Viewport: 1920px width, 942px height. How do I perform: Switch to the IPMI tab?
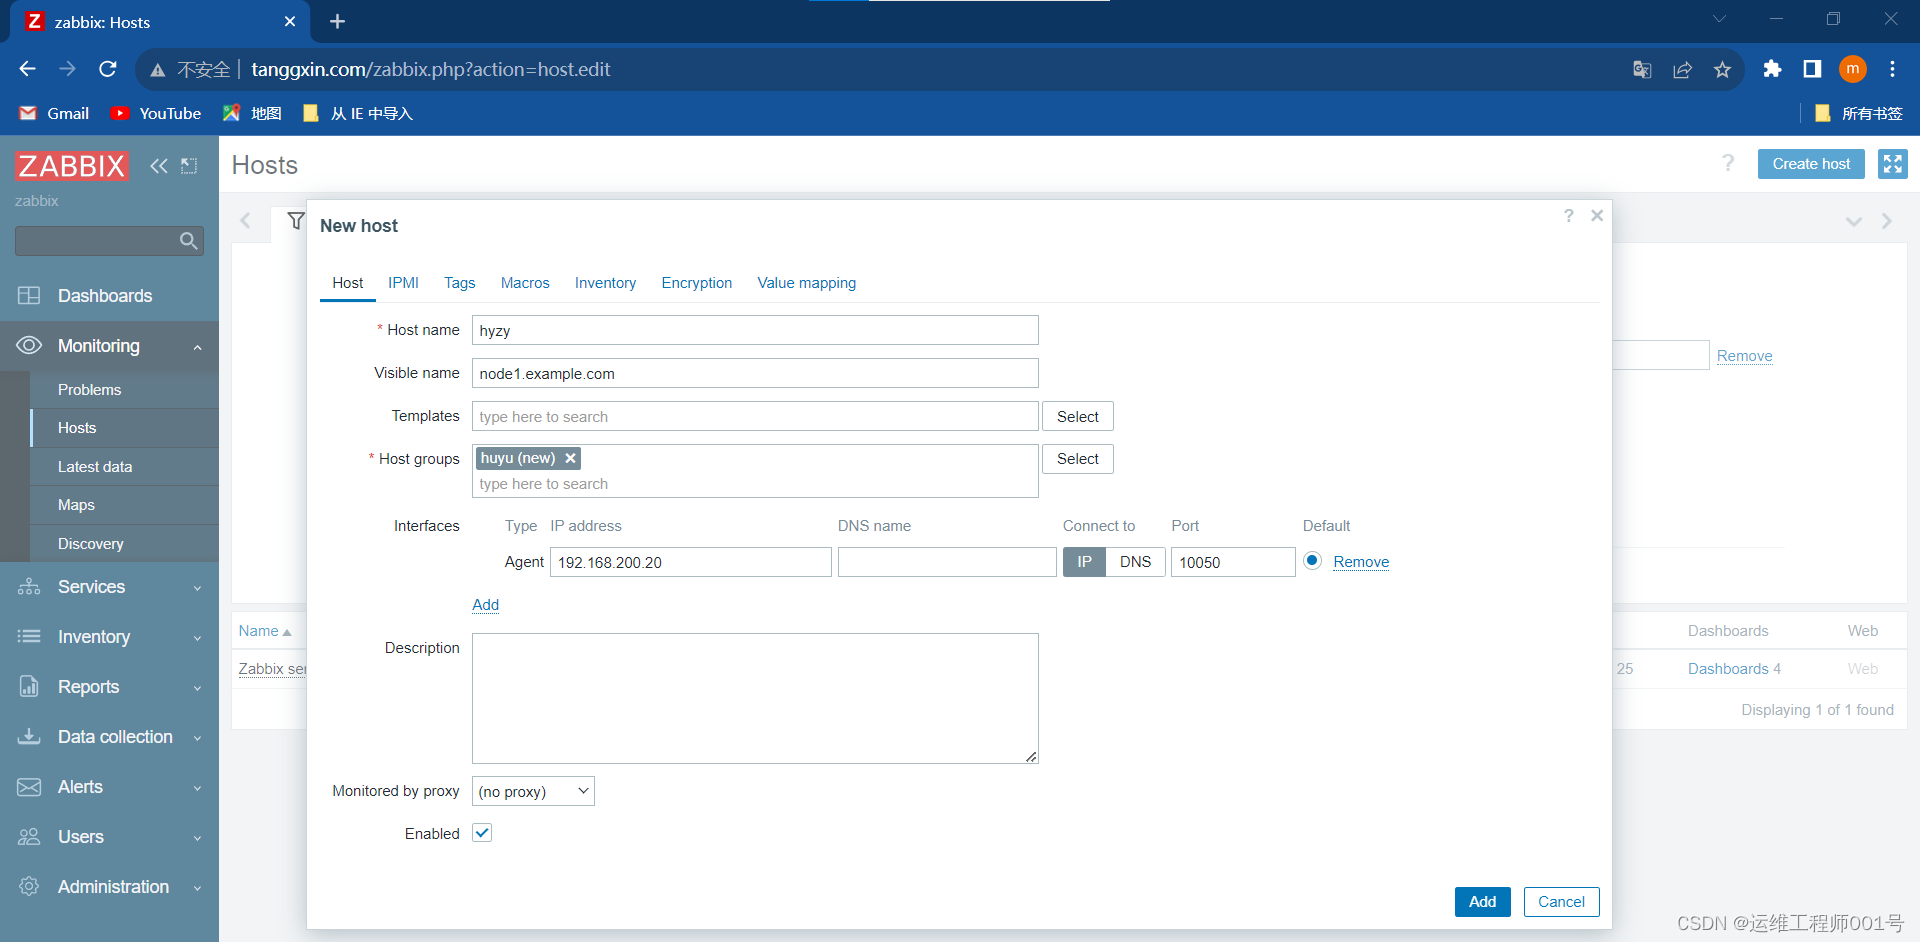[x=403, y=283]
